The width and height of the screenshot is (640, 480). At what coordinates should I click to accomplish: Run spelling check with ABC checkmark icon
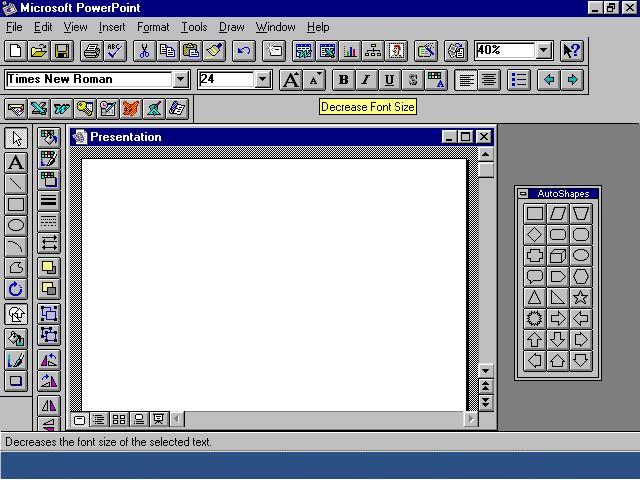pos(115,51)
